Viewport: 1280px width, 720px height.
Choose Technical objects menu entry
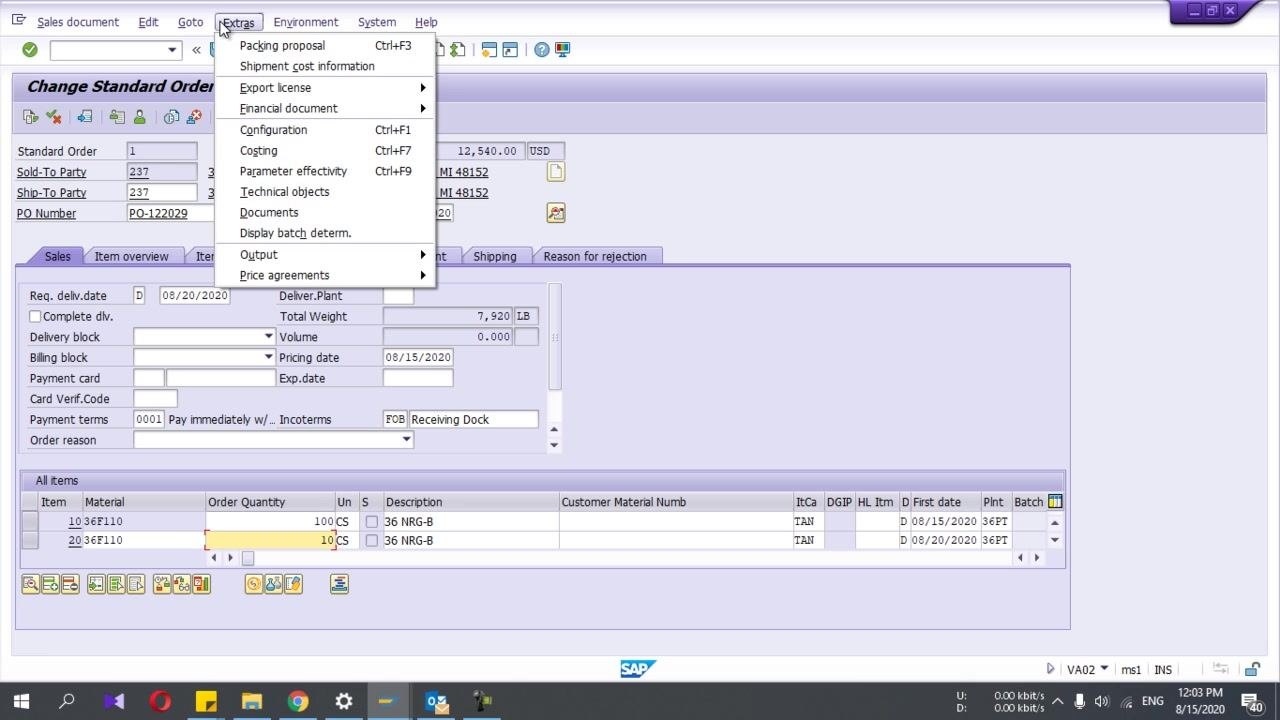(327, 191)
